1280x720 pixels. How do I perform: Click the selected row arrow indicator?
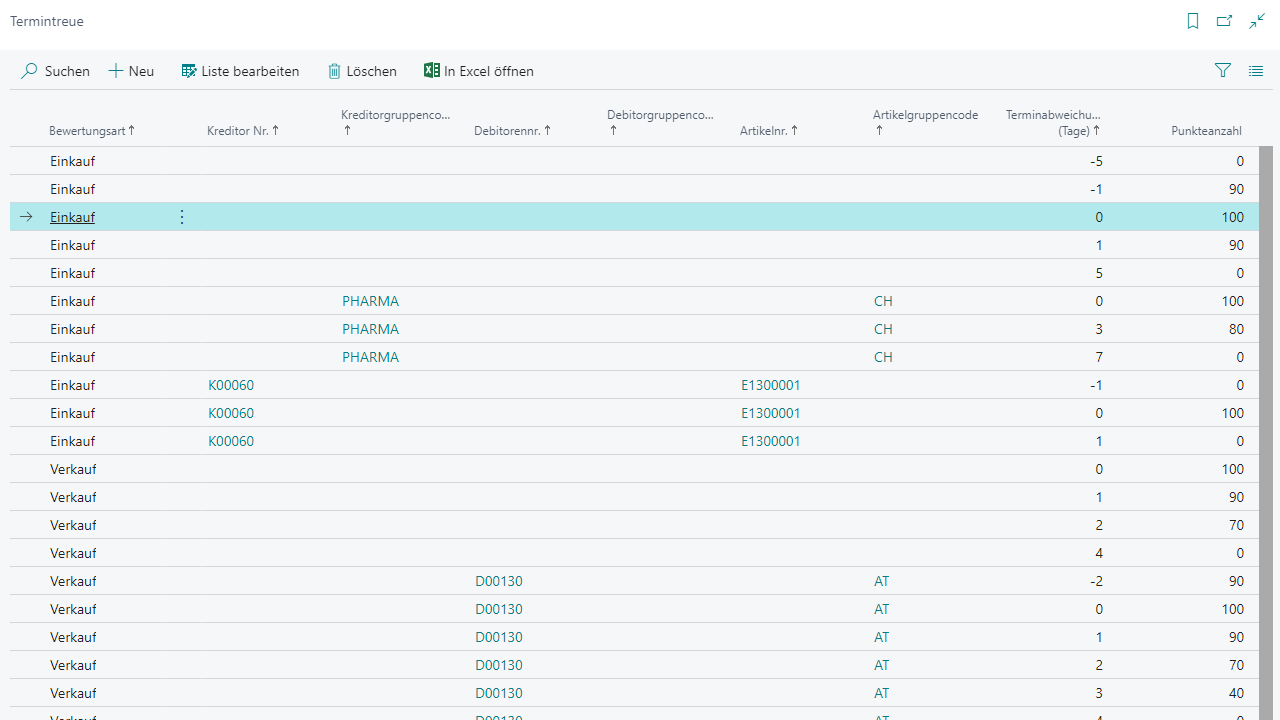pos(27,217)
